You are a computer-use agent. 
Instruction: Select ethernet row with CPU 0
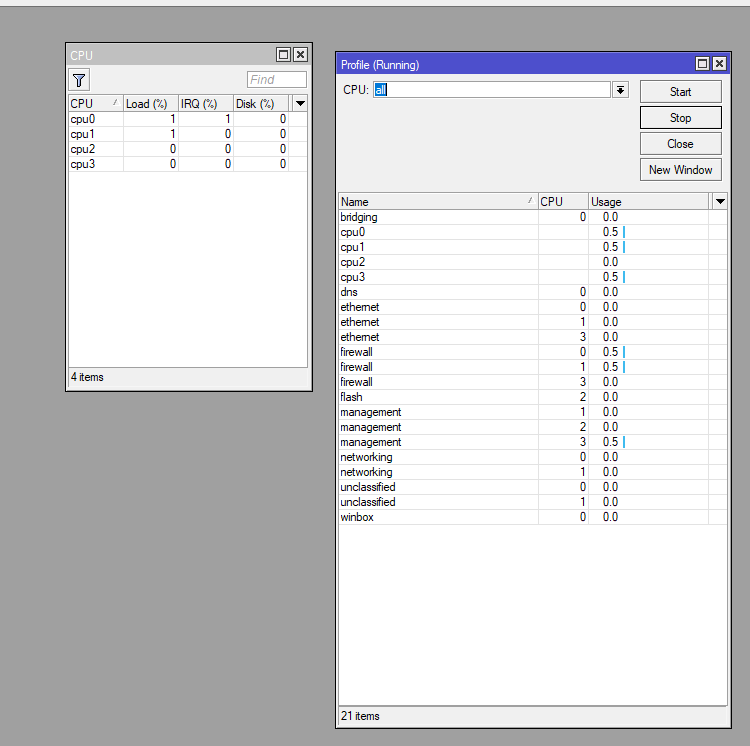533,307
